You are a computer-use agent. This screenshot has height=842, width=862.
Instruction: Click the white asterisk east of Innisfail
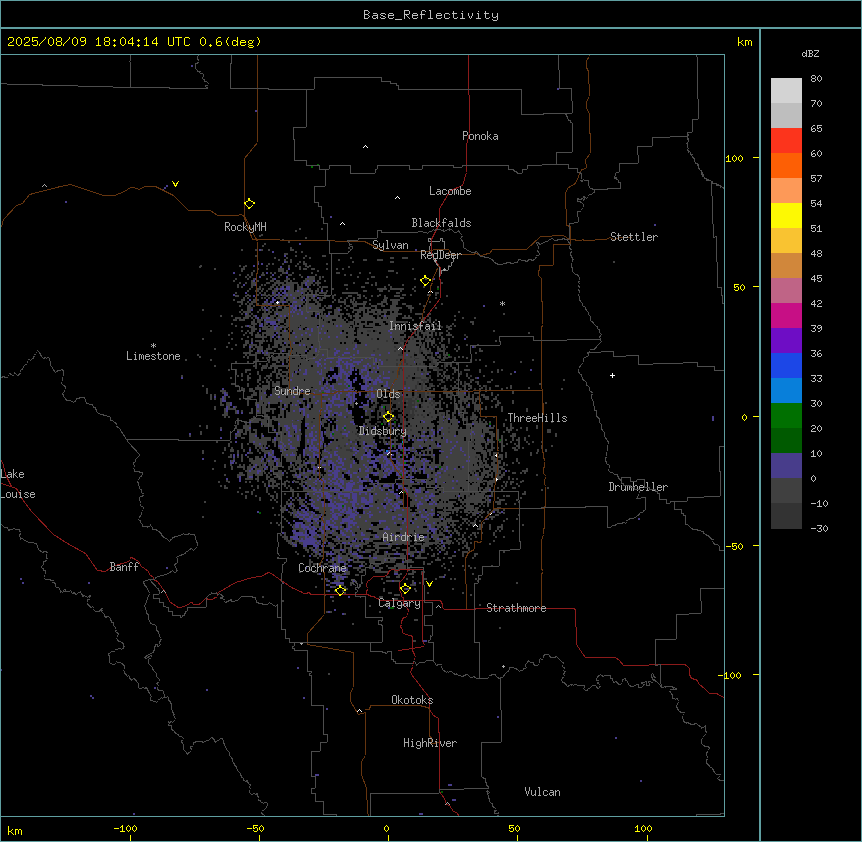502,303
